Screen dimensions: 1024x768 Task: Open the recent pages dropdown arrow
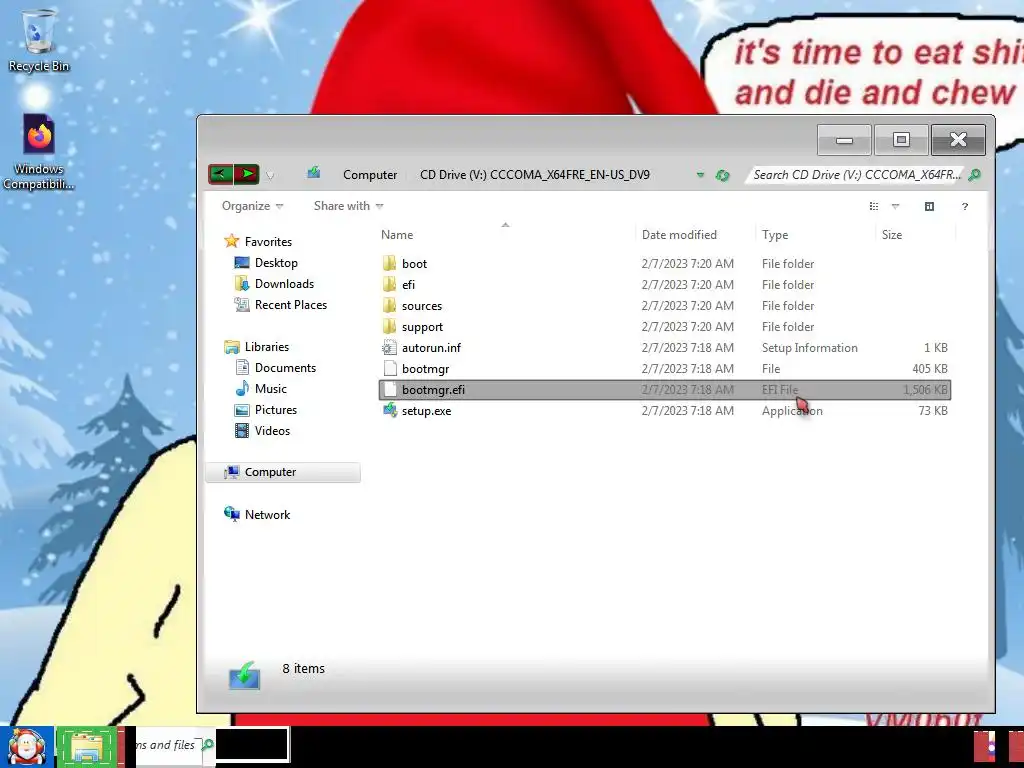tap(270, 175)
